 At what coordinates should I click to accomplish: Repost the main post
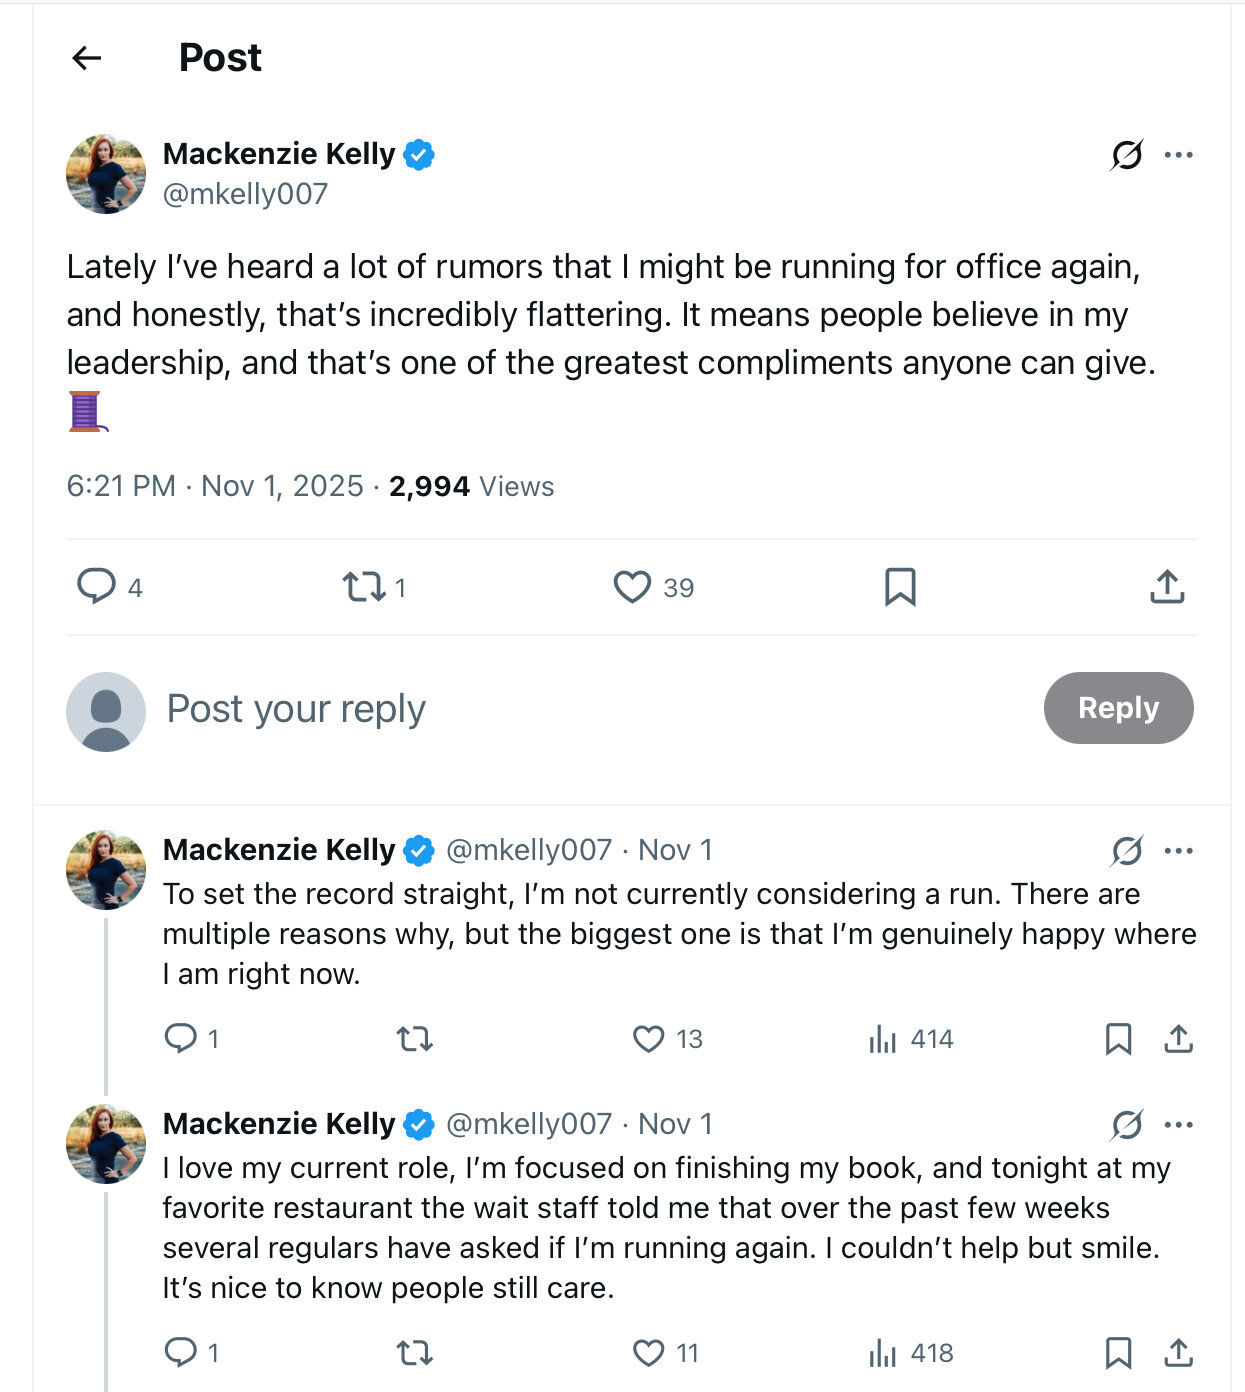coord(364,586)
